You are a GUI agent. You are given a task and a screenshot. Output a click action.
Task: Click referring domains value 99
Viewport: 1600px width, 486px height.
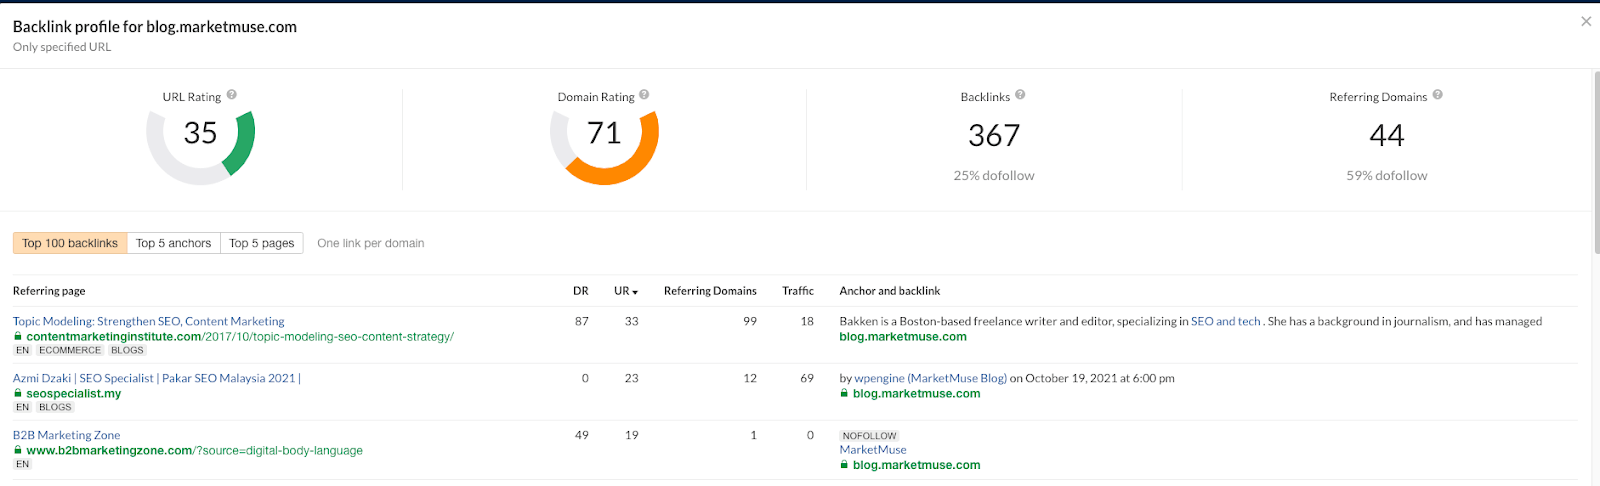point(750,321)
